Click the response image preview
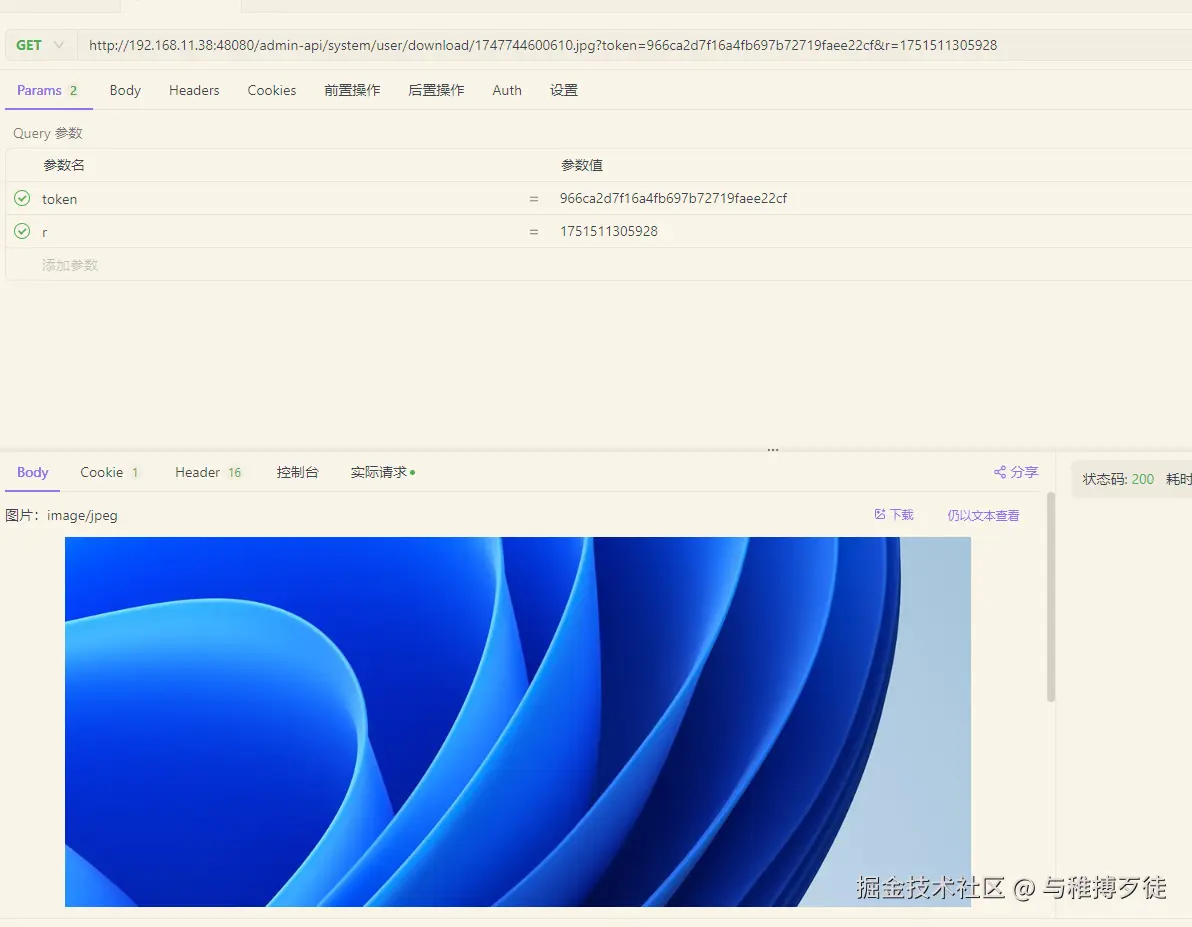 coord(518,722)
